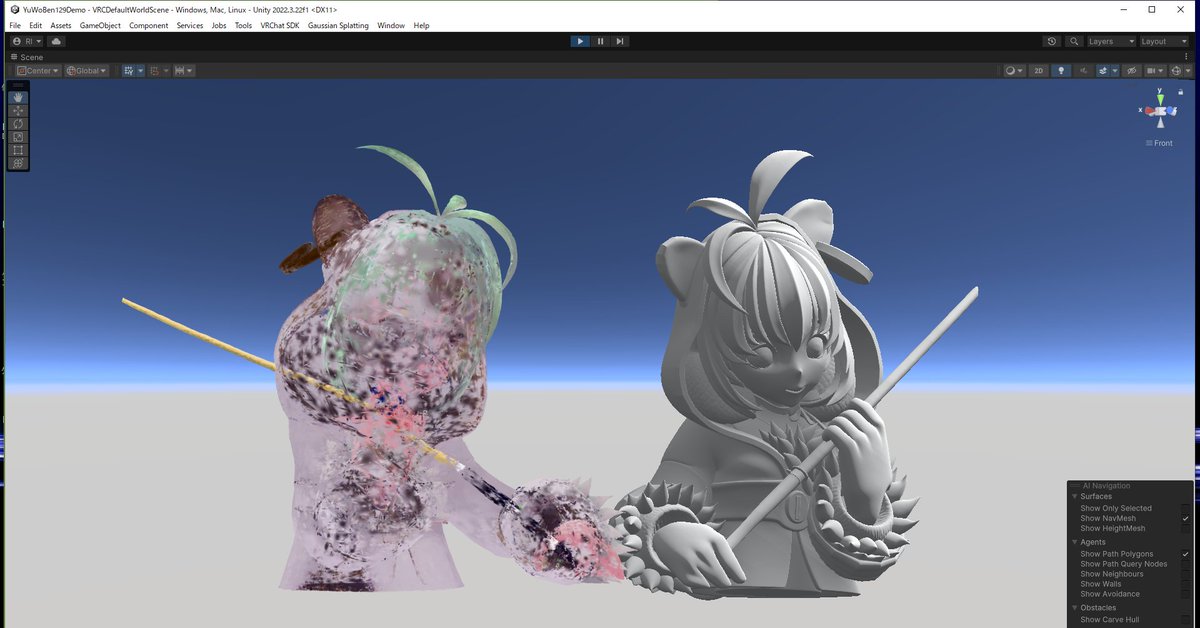Viewport: 1200px width, 628px height.
Task: Open the File menu
Action: pyautogui.click(x=15, y=25)
